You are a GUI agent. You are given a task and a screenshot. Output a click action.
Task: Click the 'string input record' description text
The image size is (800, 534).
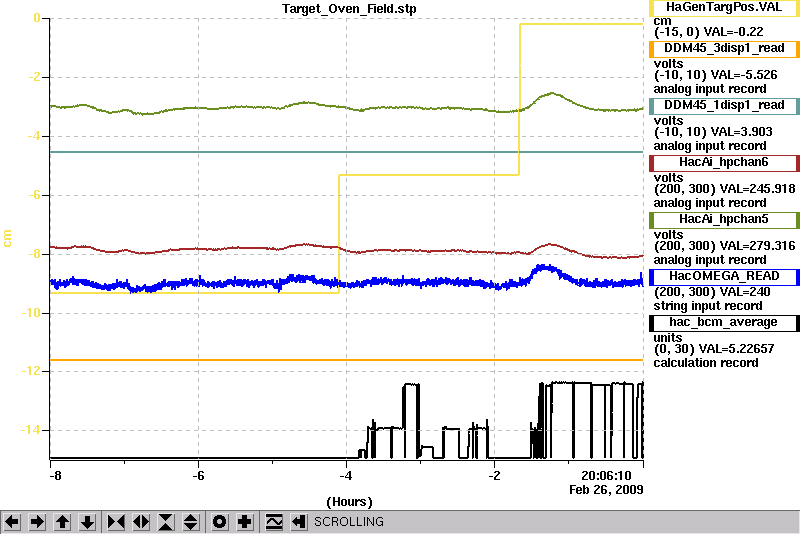pyautogui.click(x=708, y=306)
